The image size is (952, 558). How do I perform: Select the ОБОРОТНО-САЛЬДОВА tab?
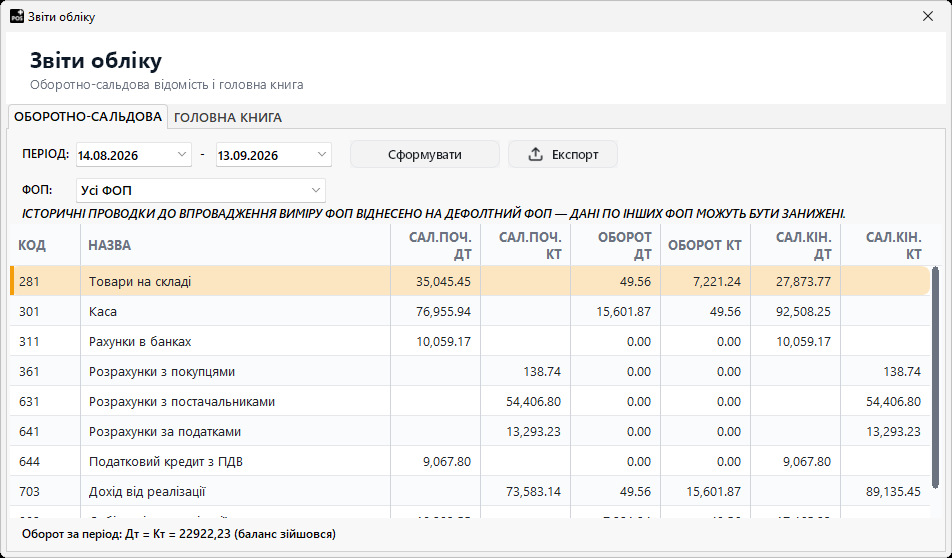click(88, 117)
